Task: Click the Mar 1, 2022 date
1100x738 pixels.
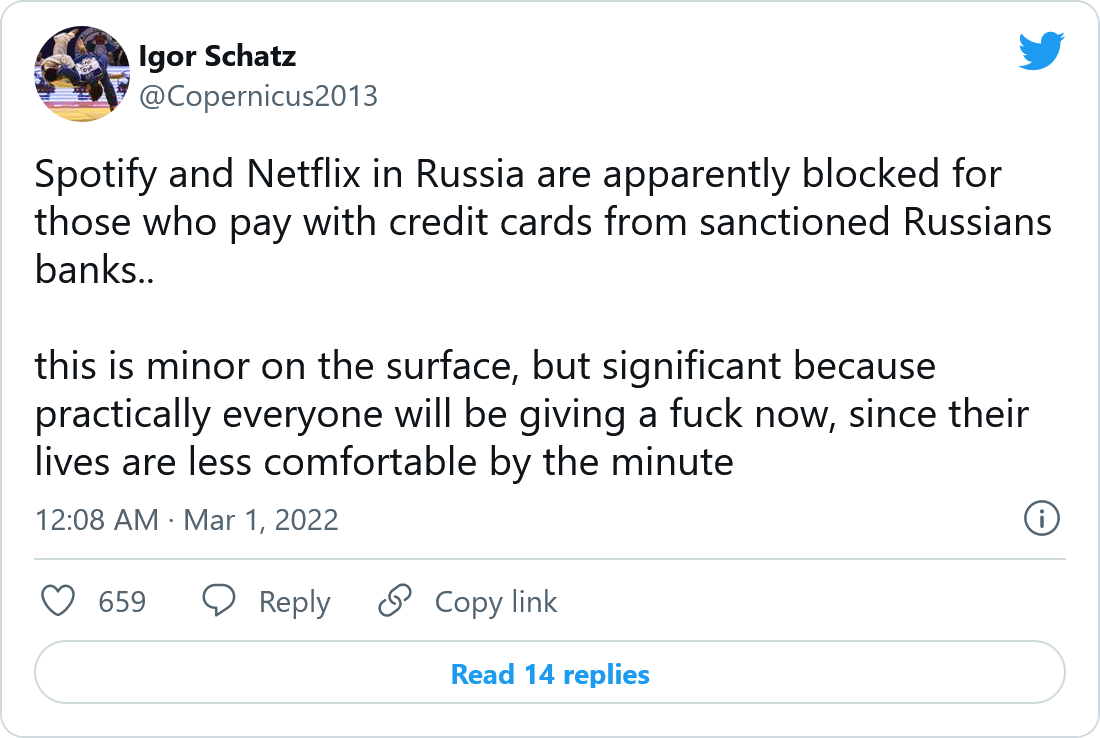Action: [x=261, y=520]
